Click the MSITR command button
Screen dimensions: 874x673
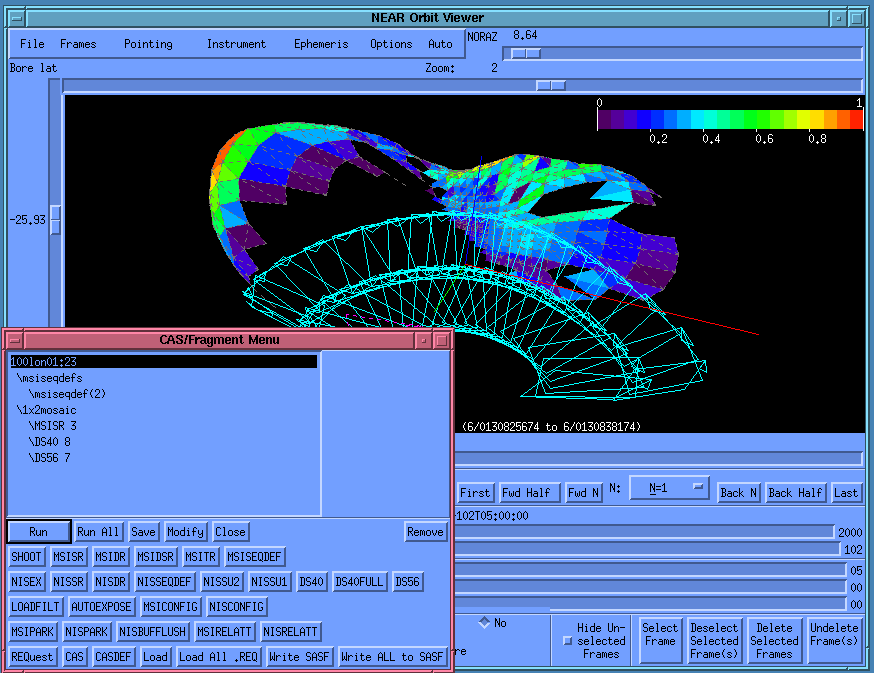[201, 556]
